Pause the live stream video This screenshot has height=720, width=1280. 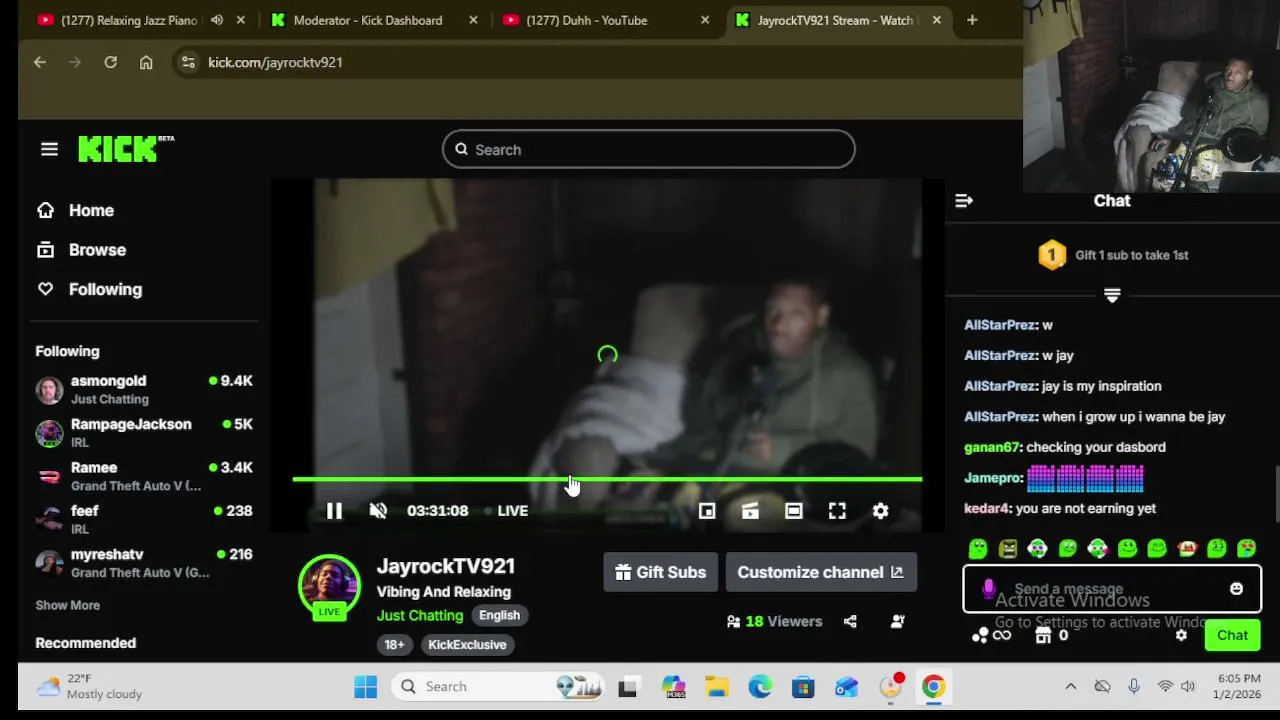pyautogui.click(x=334, y=511)
